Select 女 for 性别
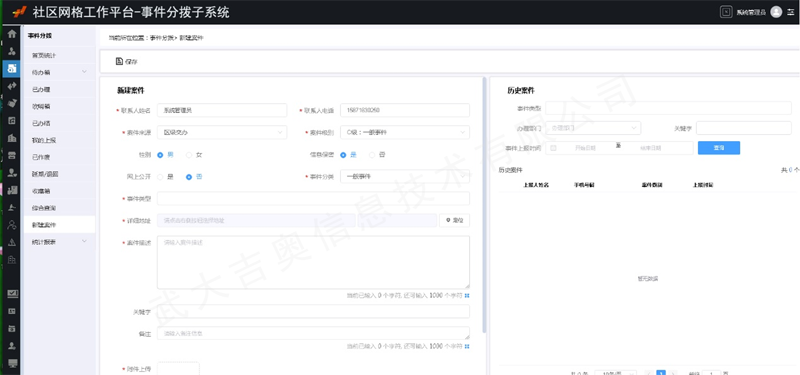The image size is (800, 375). [189, 155]
